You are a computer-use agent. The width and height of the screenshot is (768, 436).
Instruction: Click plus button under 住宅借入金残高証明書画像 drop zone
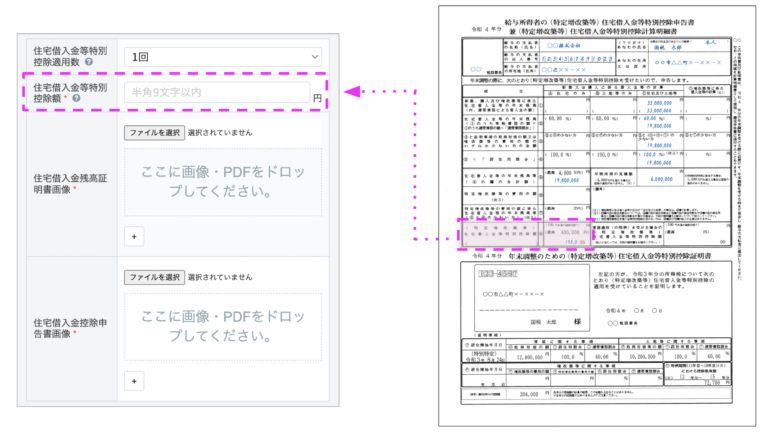click(135, 236)
